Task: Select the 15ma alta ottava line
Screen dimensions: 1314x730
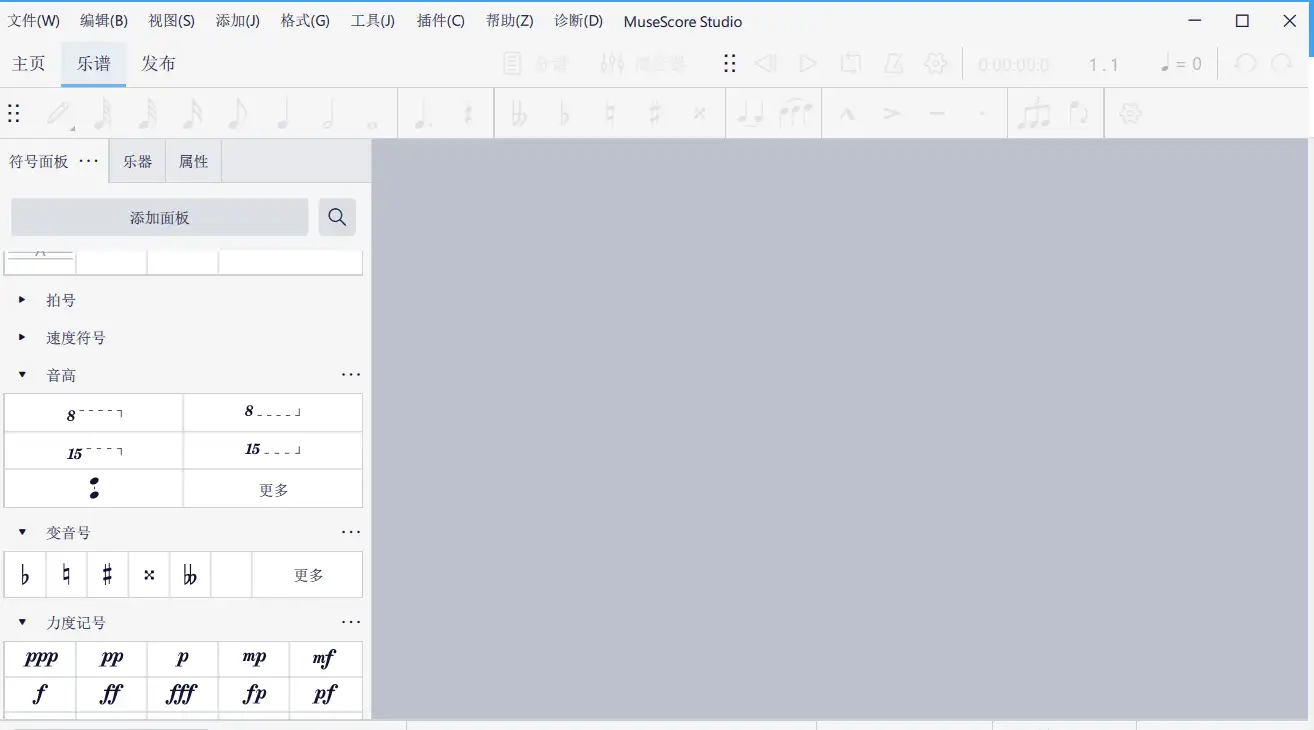Action: 94,452
